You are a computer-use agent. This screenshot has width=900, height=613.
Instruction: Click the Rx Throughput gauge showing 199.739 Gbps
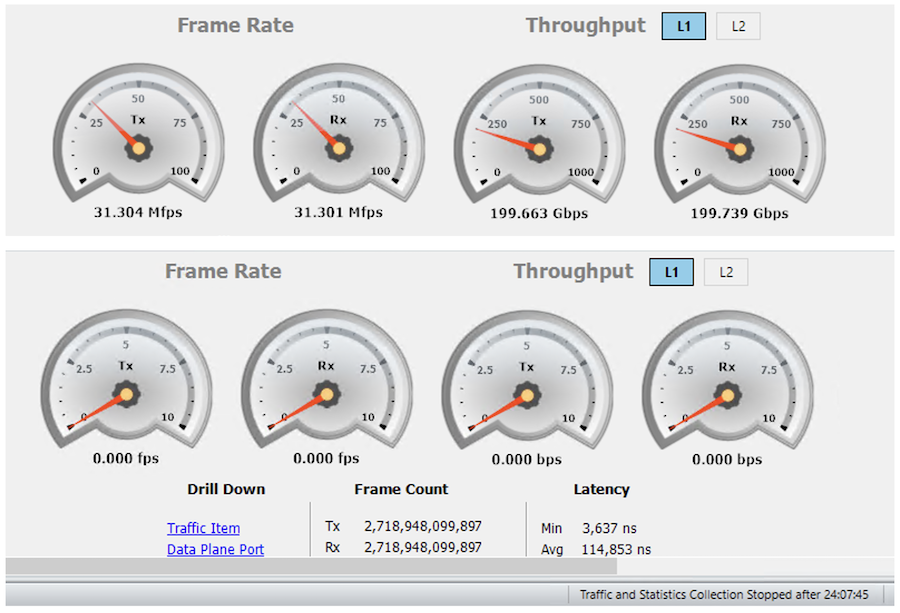(739, 140)
